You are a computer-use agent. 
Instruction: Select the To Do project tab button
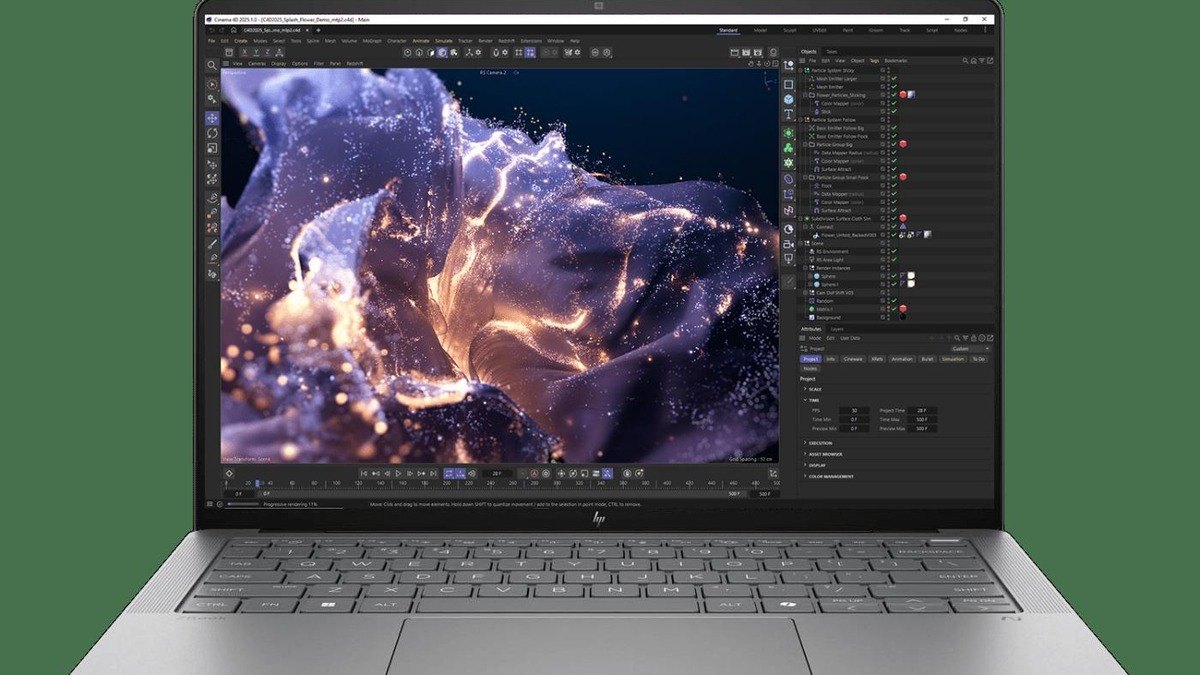coord(979,359)
